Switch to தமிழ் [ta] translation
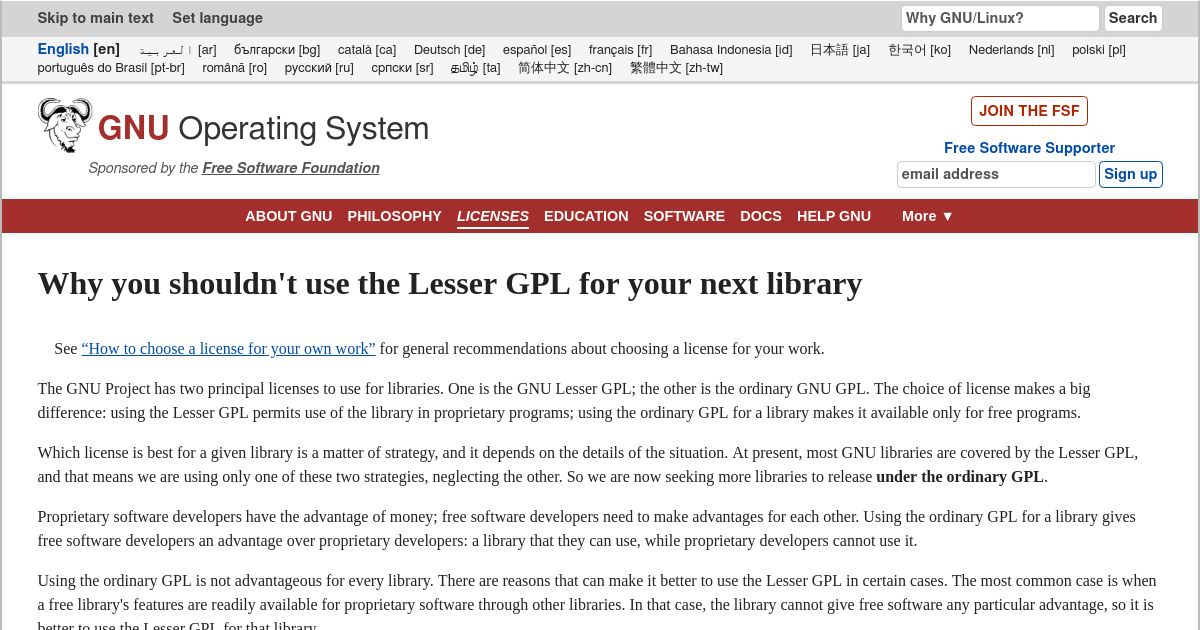 [476, 68]
